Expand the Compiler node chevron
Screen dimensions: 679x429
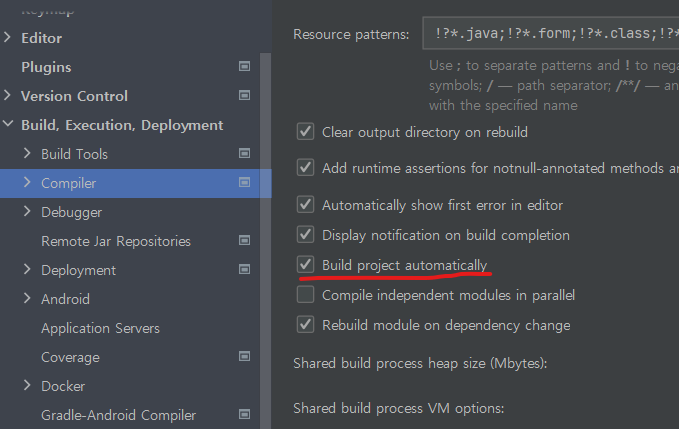click(27, 182)
